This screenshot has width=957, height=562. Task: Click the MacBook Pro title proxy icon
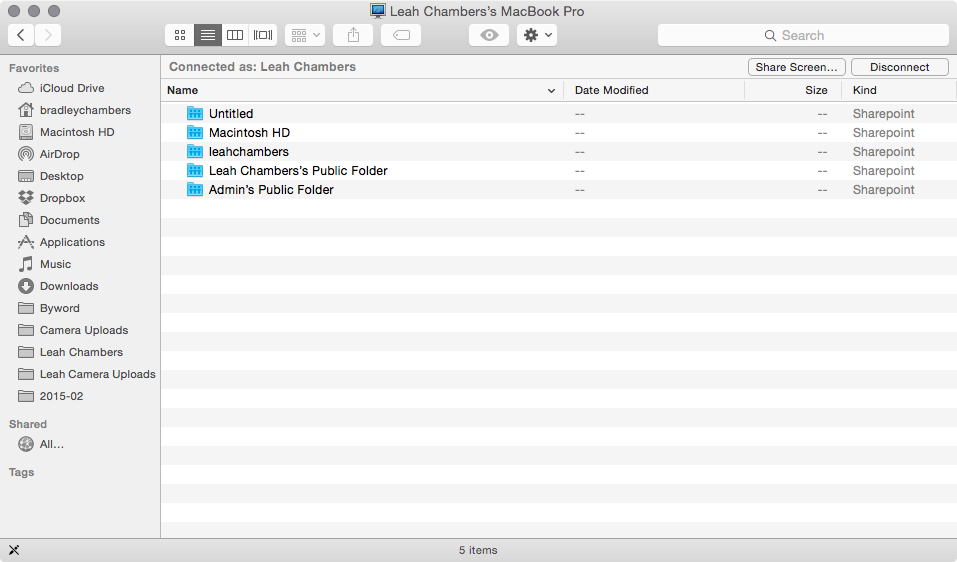[378, 11]
